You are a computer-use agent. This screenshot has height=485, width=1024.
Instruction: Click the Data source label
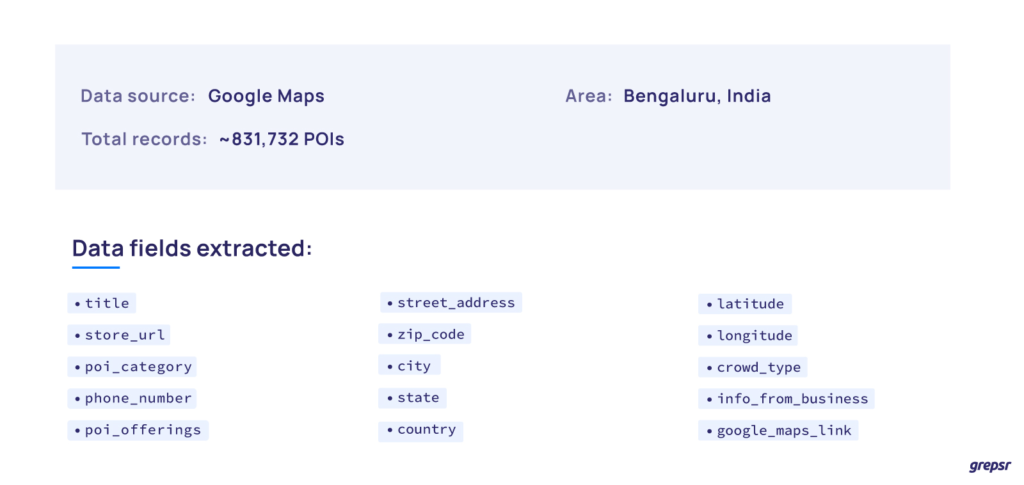(138, 97)
